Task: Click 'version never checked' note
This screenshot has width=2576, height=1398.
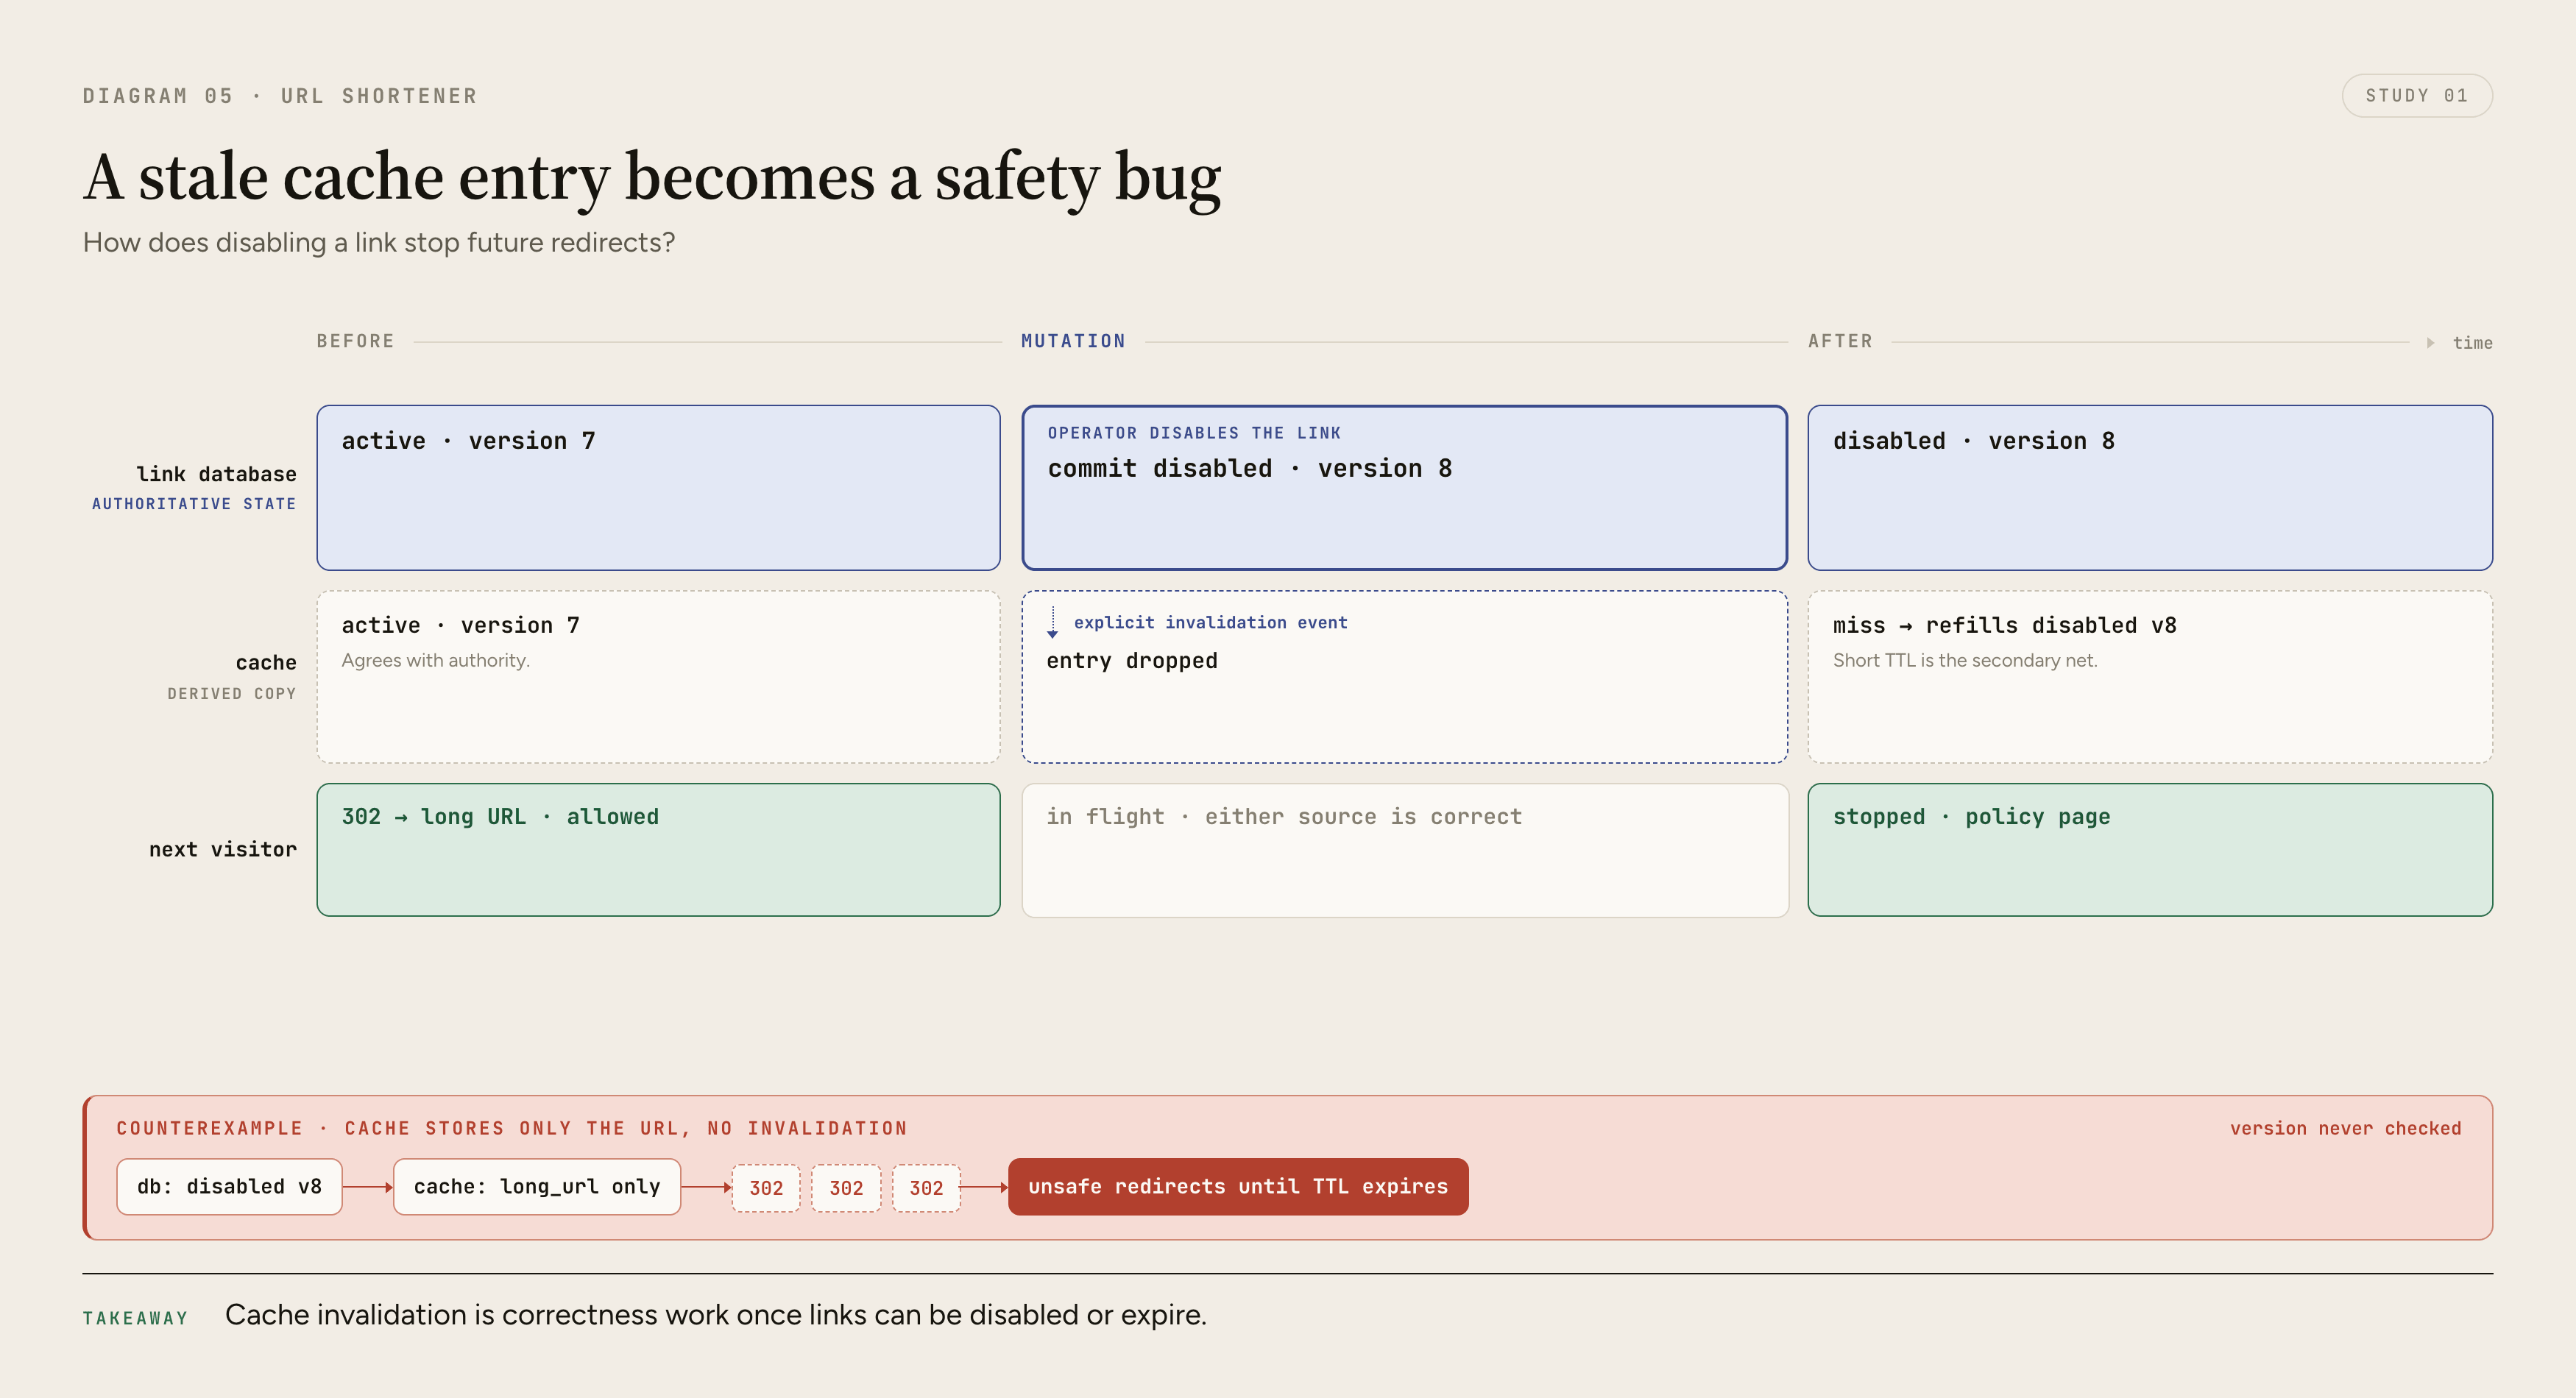Action: (2345, 1128)
